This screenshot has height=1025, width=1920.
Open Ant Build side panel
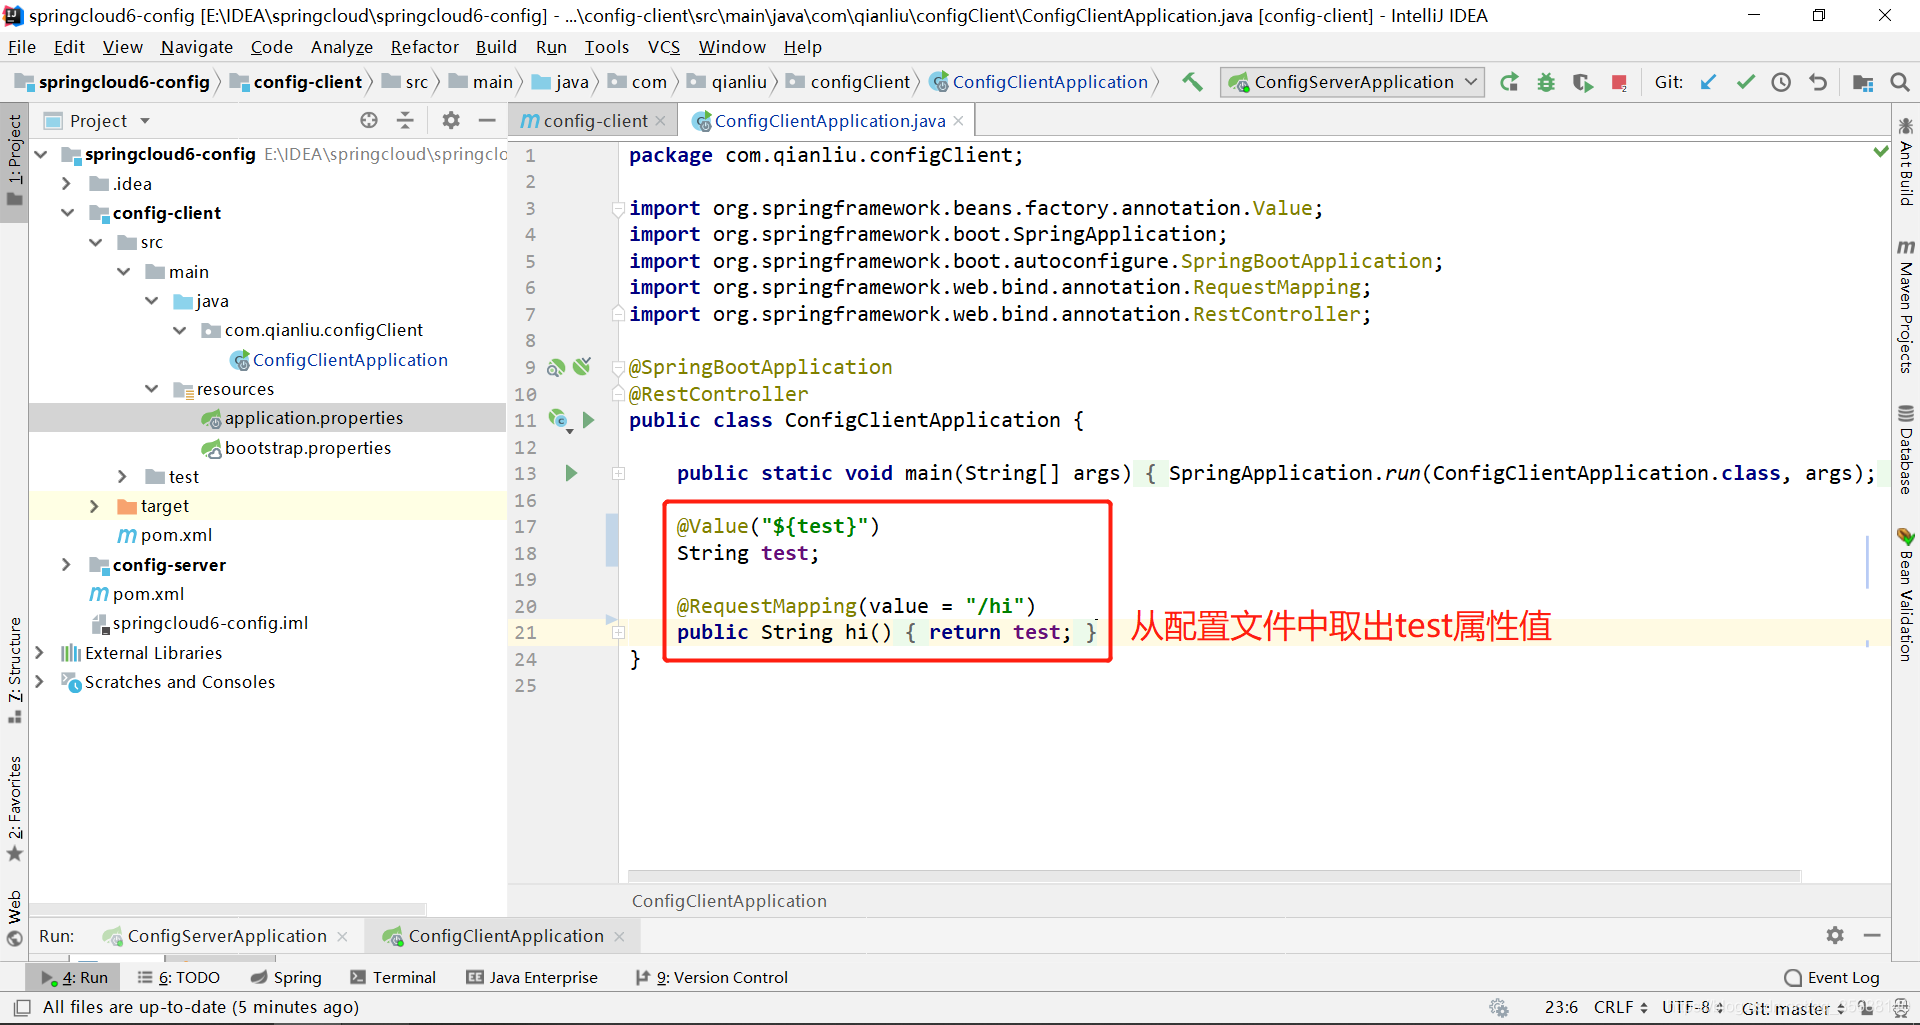1906,162
